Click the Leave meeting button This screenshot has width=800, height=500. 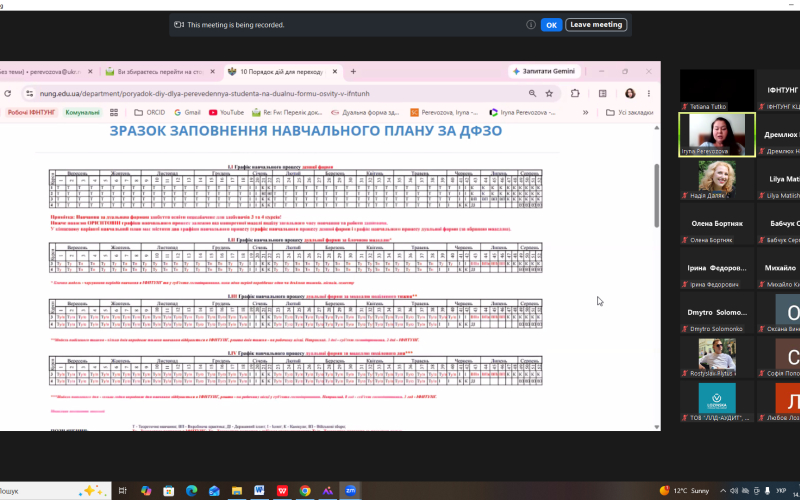[x=596, y=25]
